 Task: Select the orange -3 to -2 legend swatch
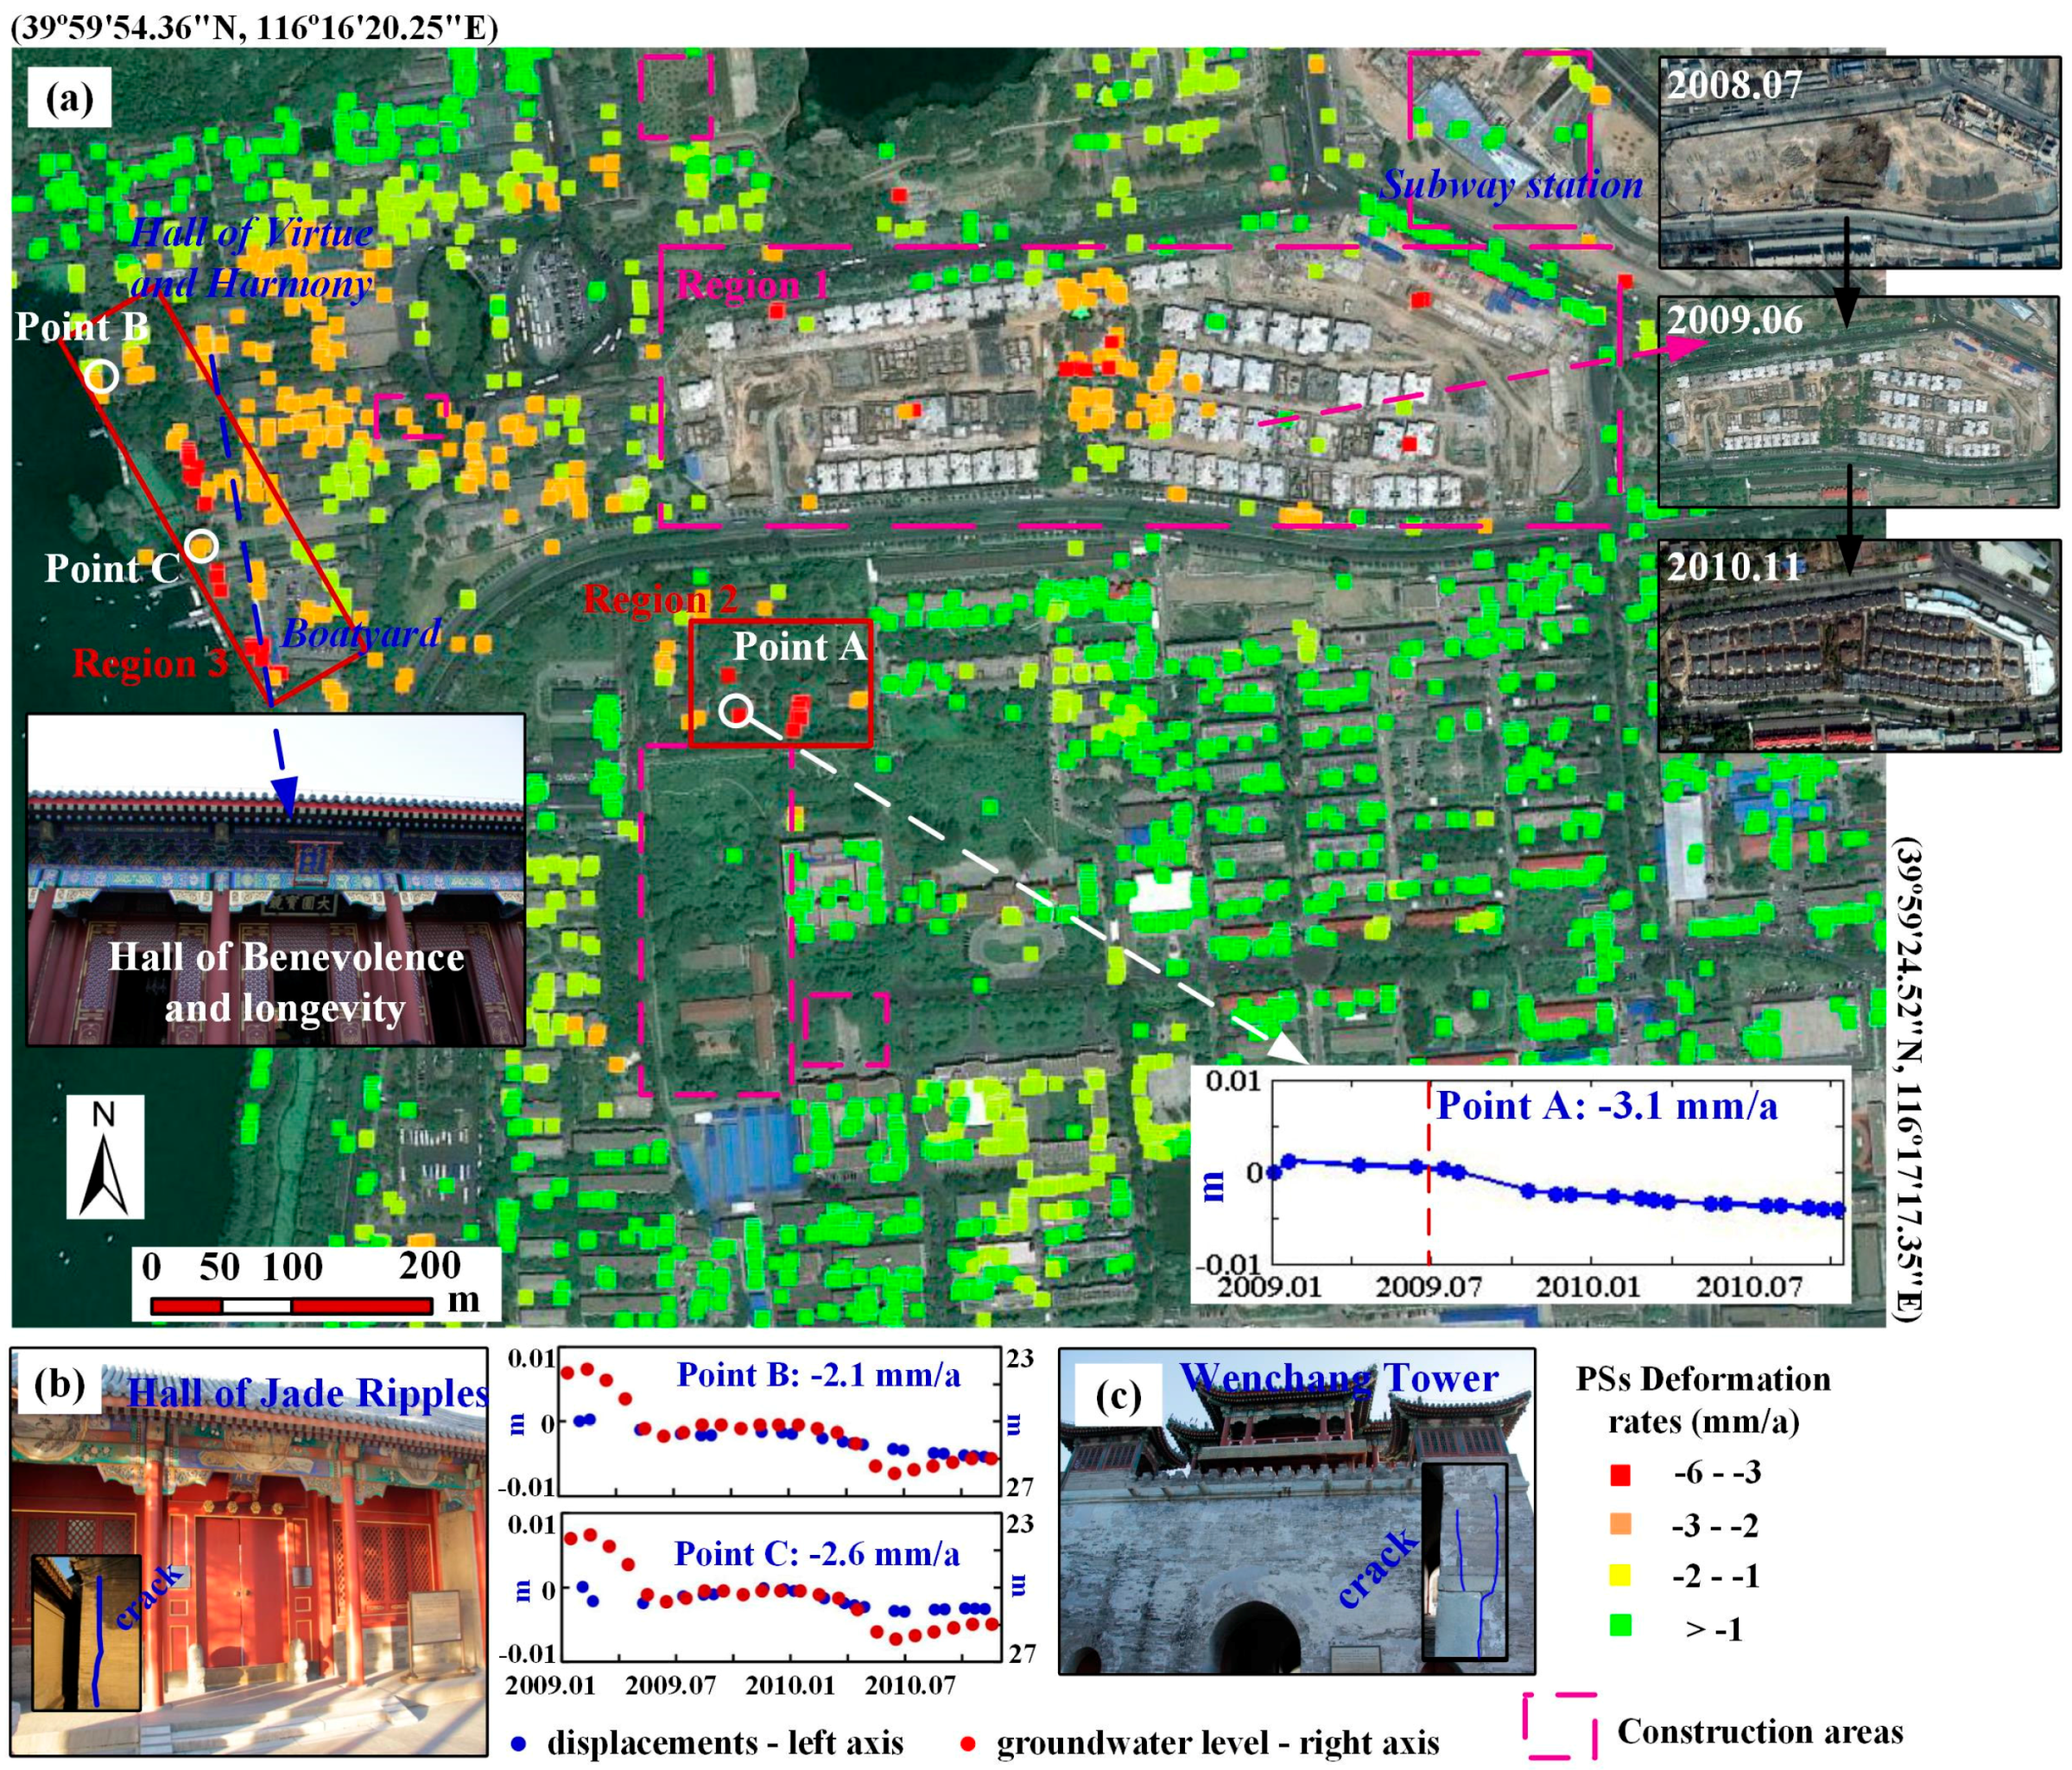(x=1621, y=1524)
